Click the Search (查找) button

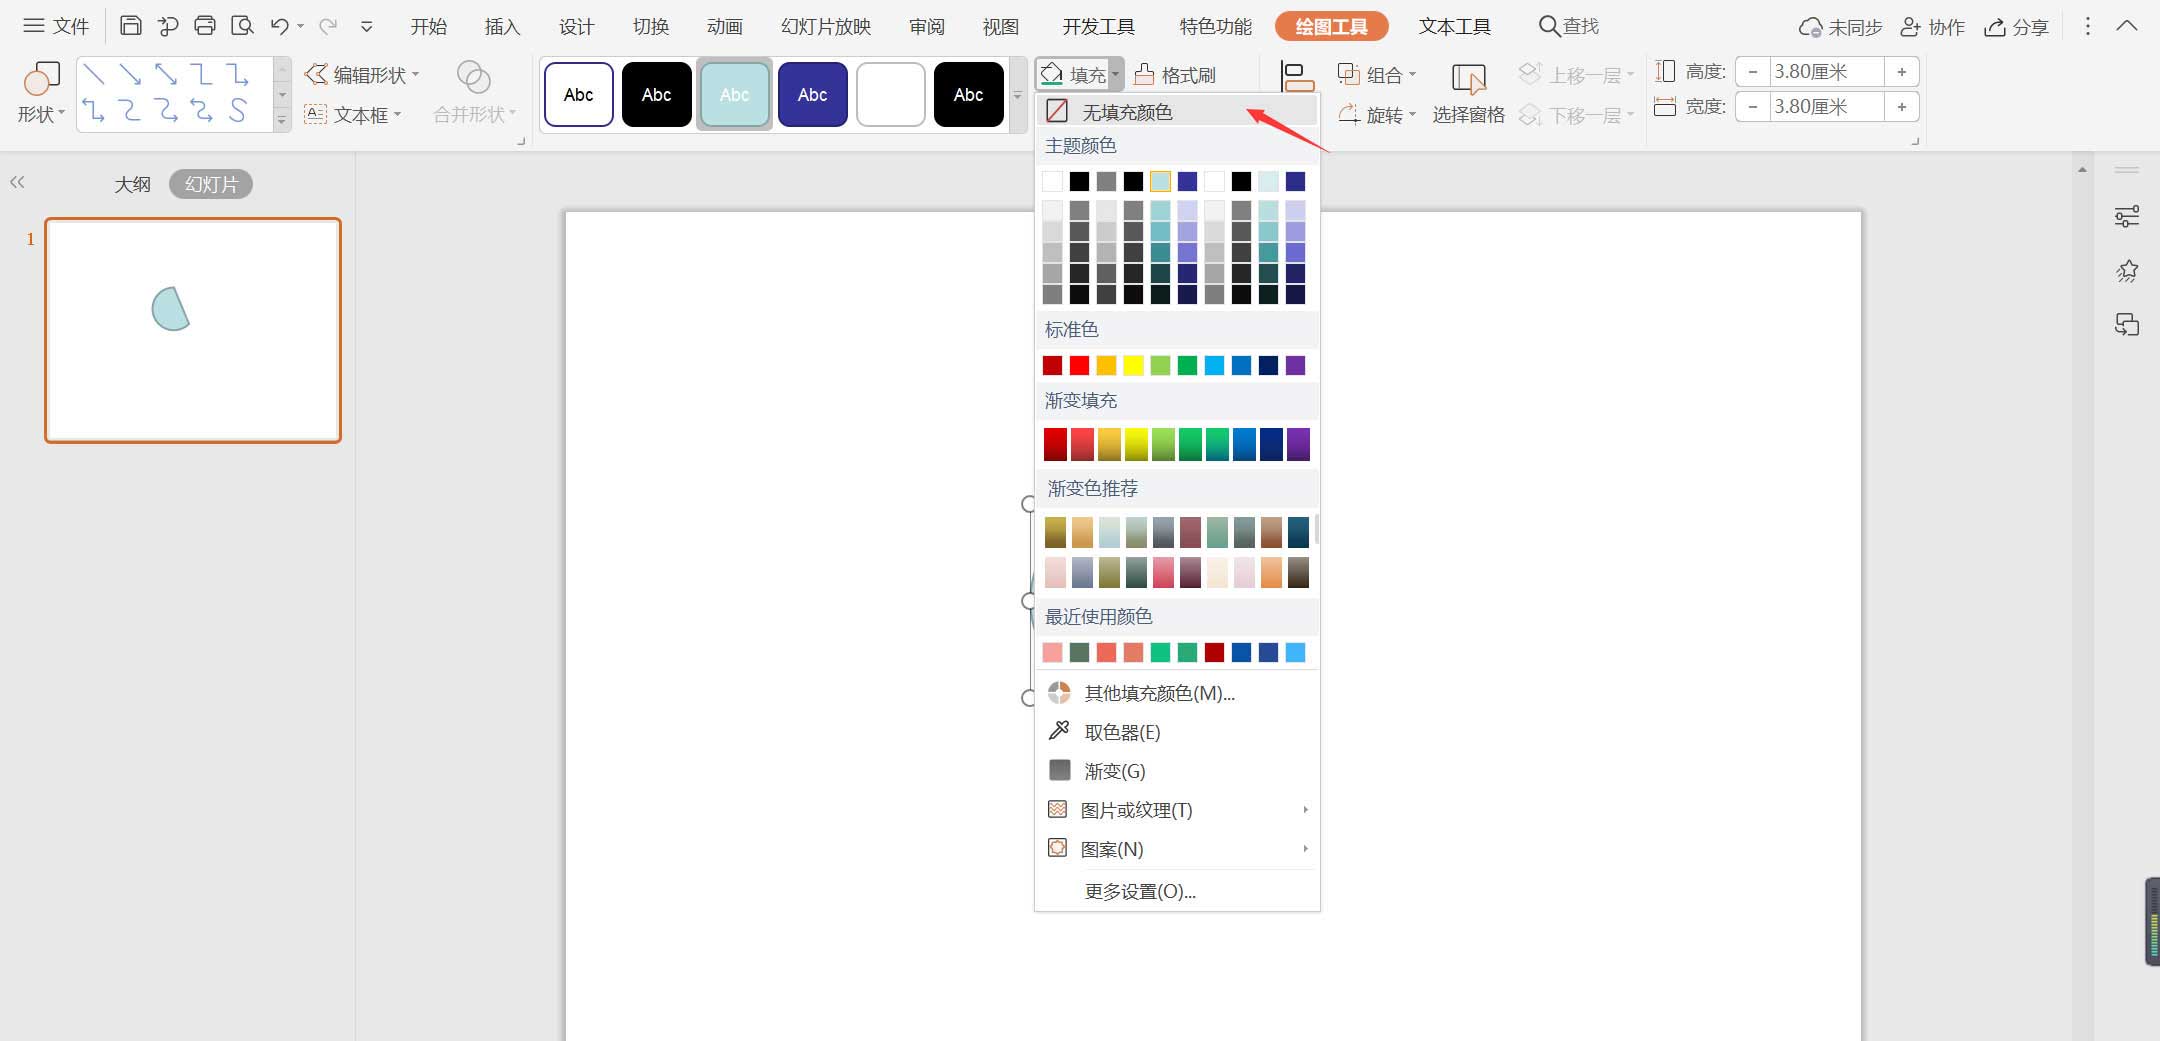[x=1569, y=26]
